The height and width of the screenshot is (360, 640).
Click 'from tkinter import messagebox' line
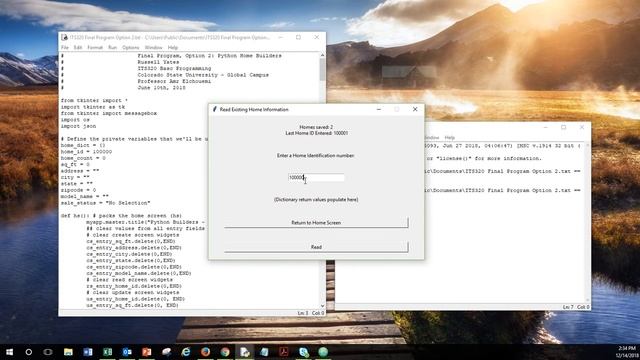click(109, 113)
